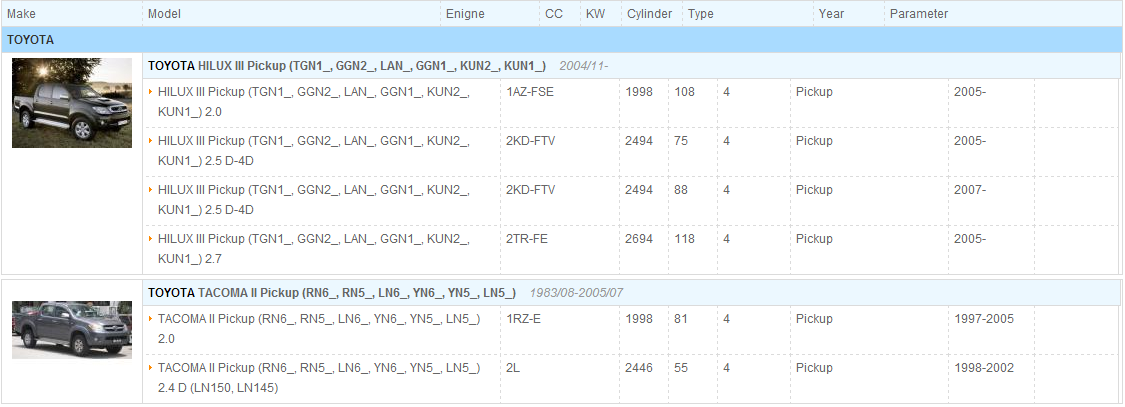Viewport: 1125px width, 407px height.
Task: Select year range 1998-2002
Action: pos(984,368)
